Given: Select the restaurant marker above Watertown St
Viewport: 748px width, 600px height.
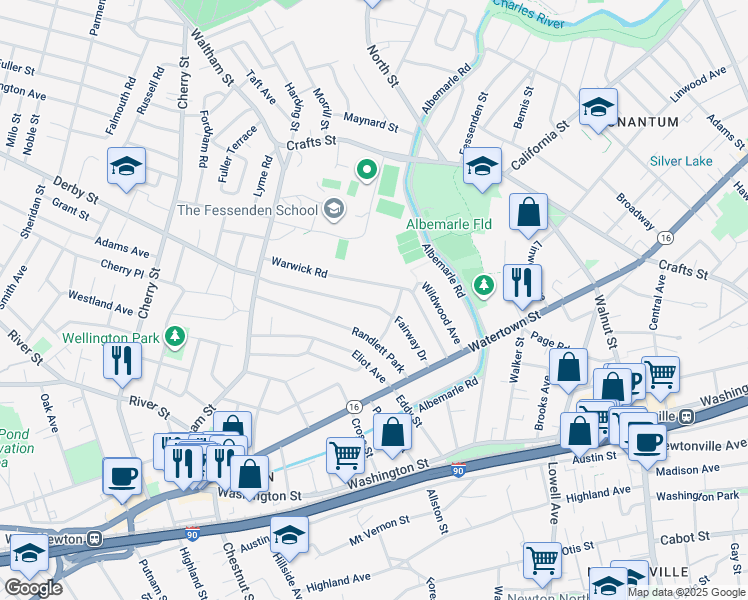Looking at the screenshot, I should (522, 283).
